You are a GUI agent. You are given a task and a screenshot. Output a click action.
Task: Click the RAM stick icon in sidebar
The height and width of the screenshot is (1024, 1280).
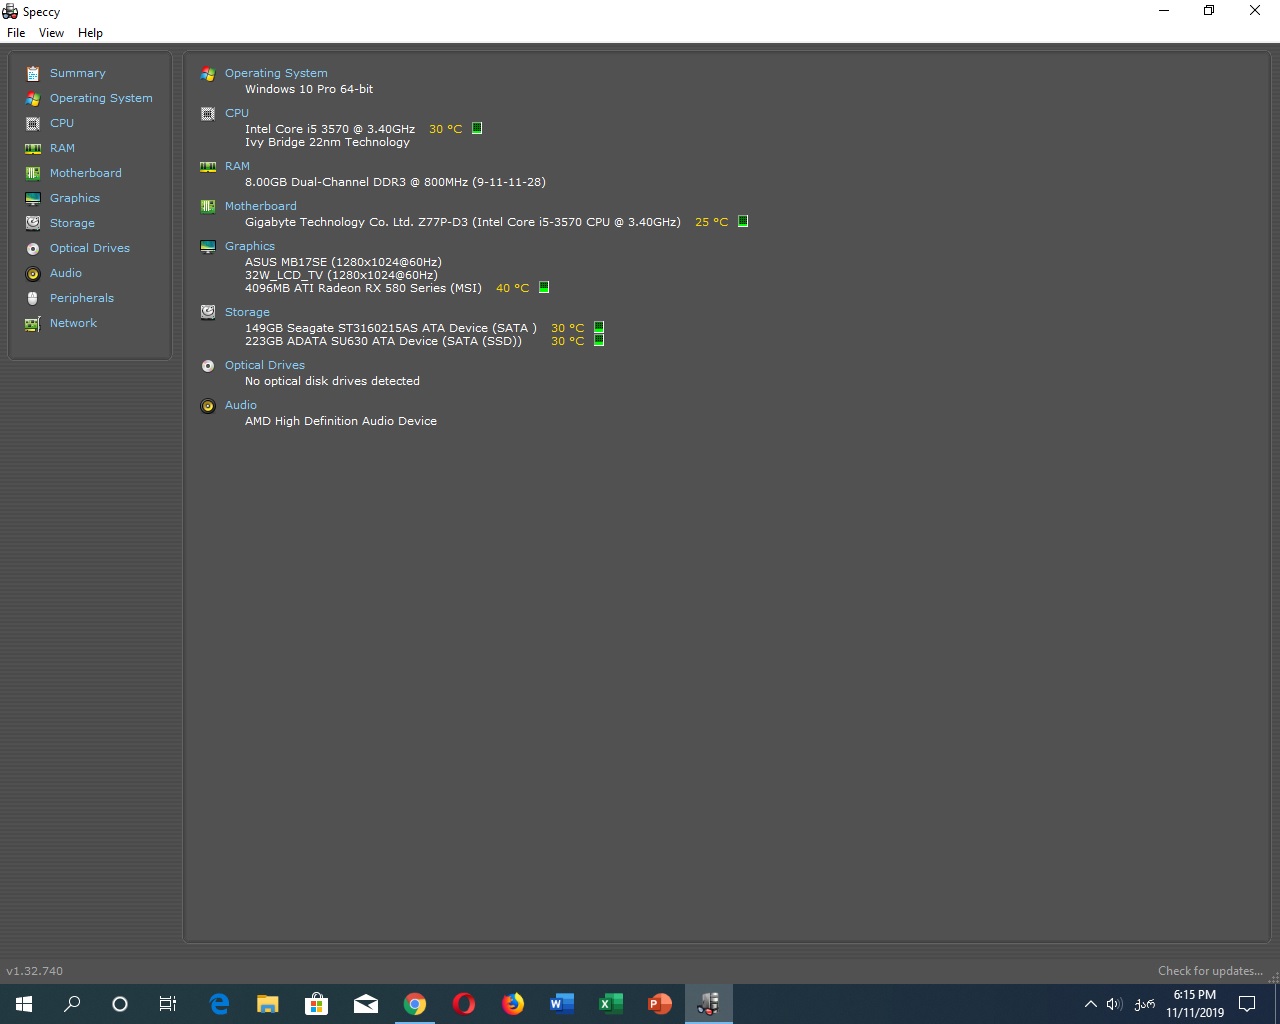33,148
